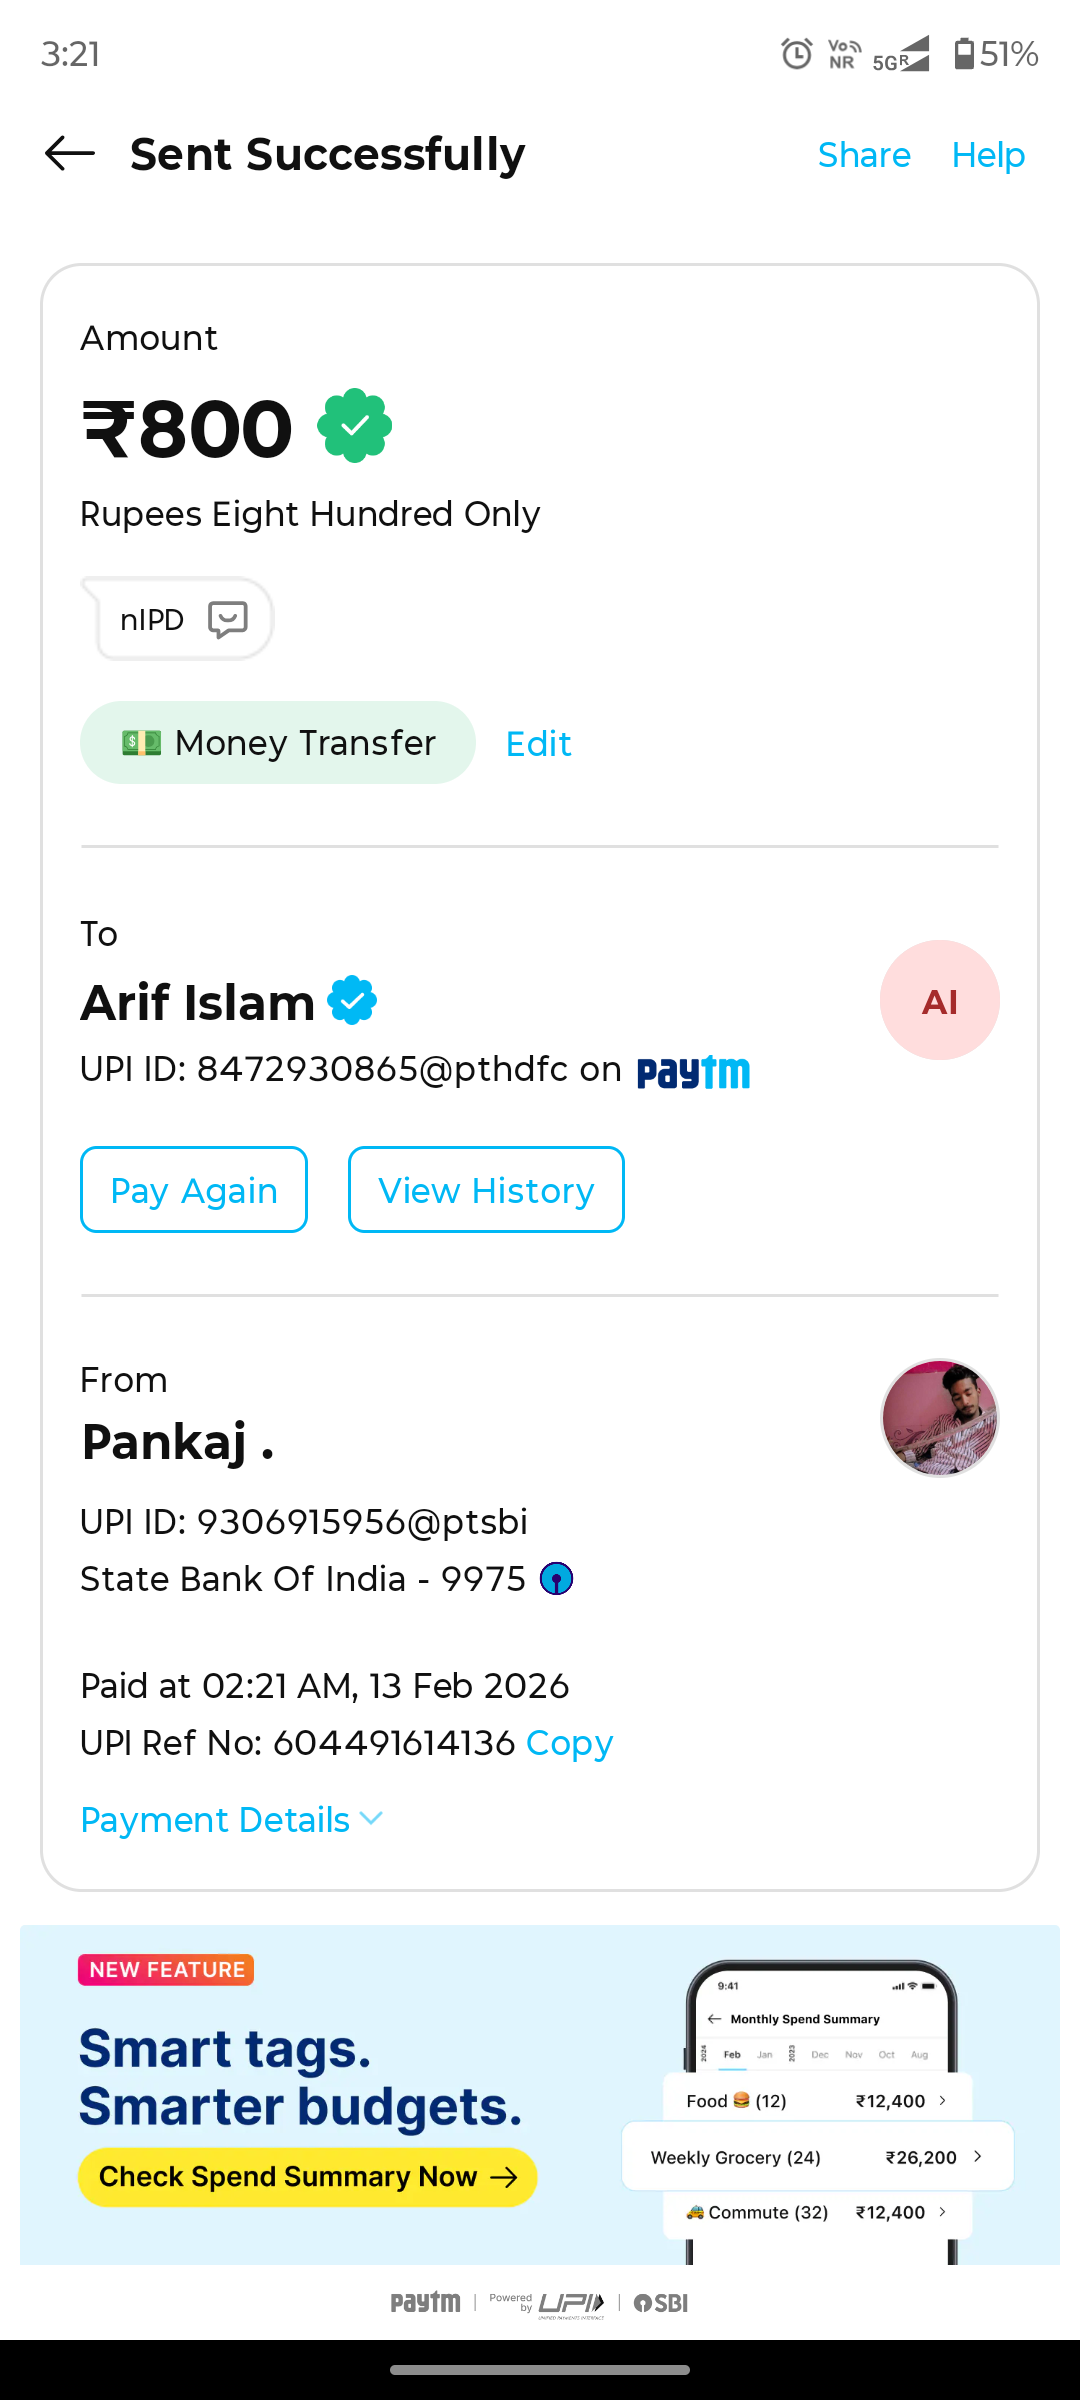This screenshot has width=1080, height=2400.
Task: Tap the green verified success badge
Action: tap(355, 426)
